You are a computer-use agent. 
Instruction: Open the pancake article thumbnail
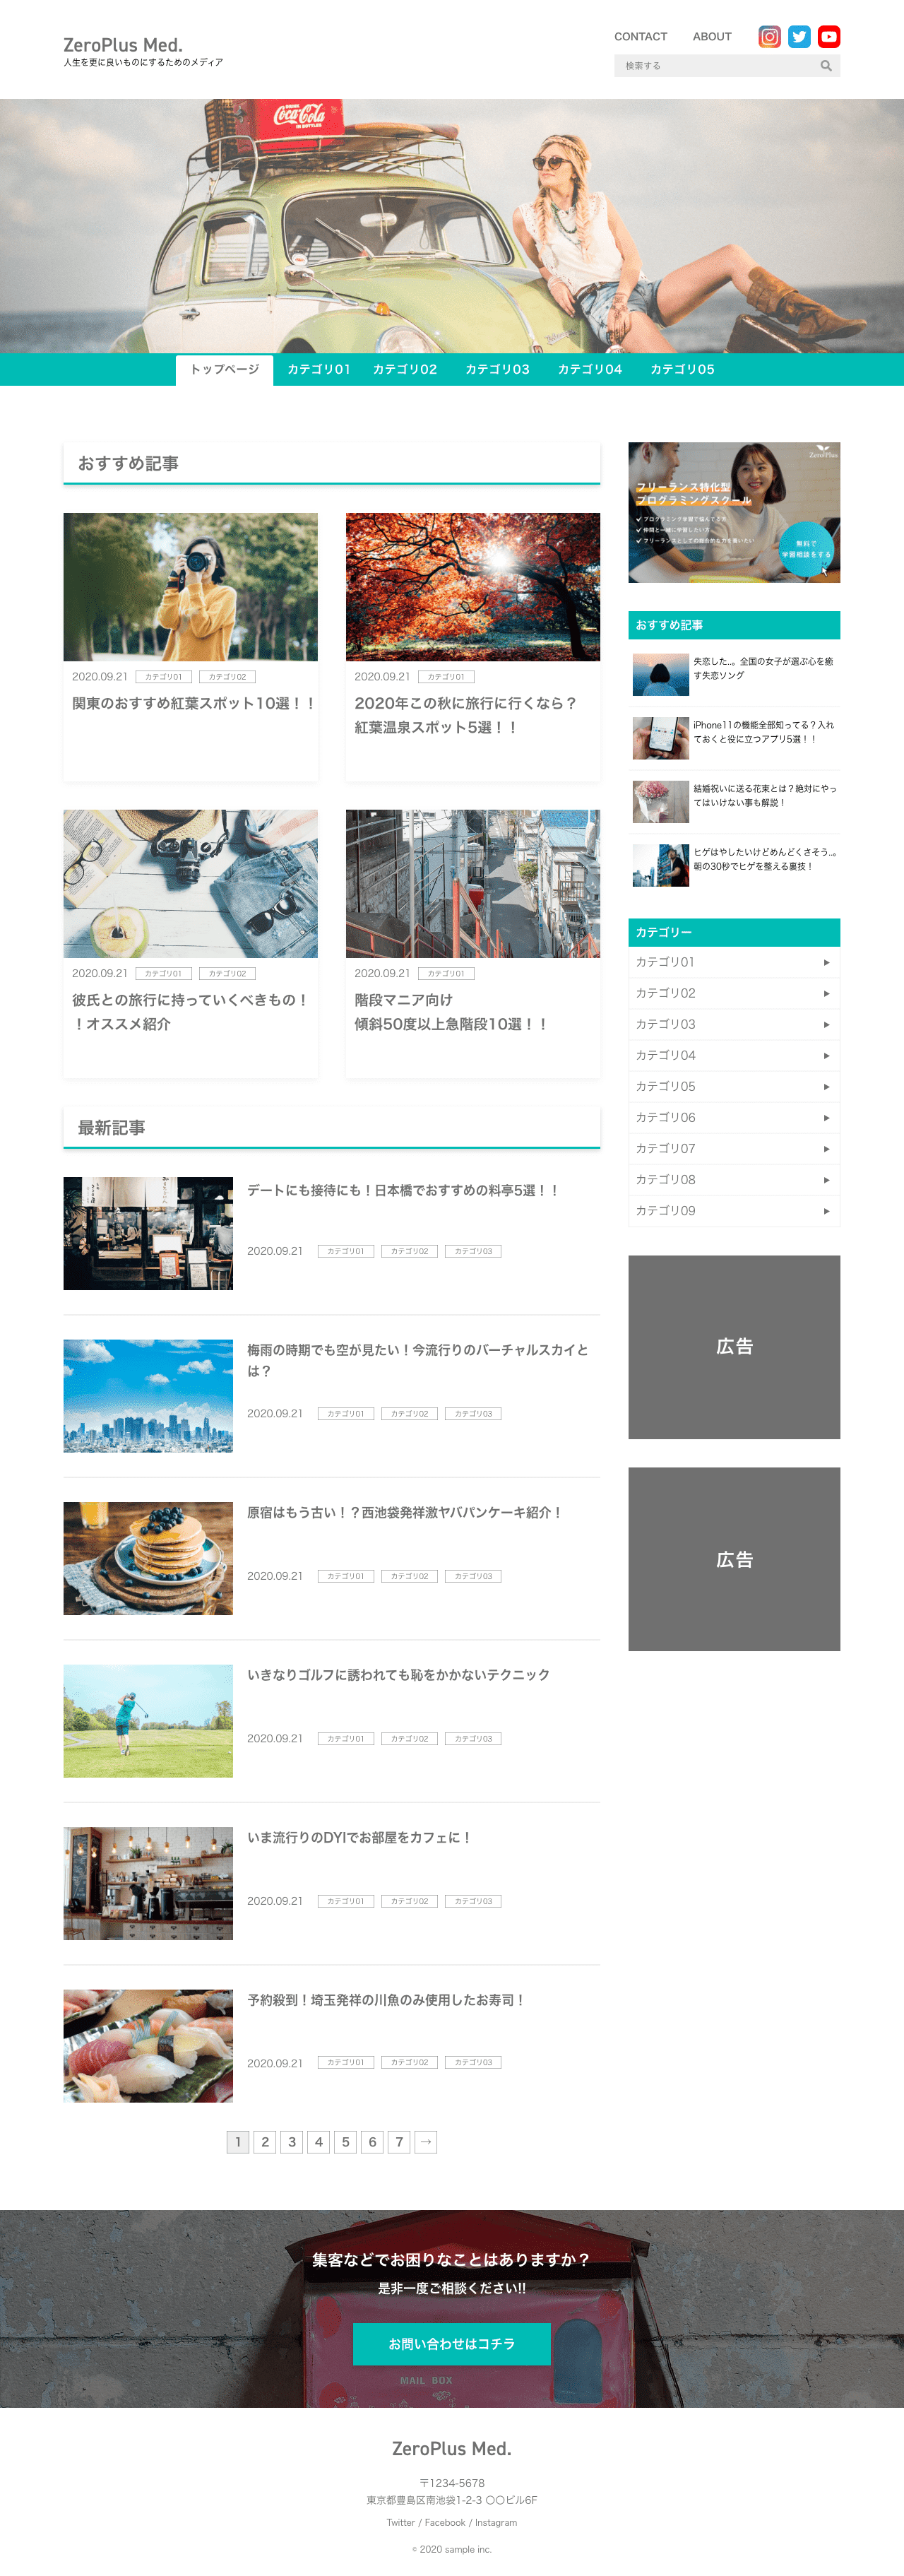point(148,1558)
